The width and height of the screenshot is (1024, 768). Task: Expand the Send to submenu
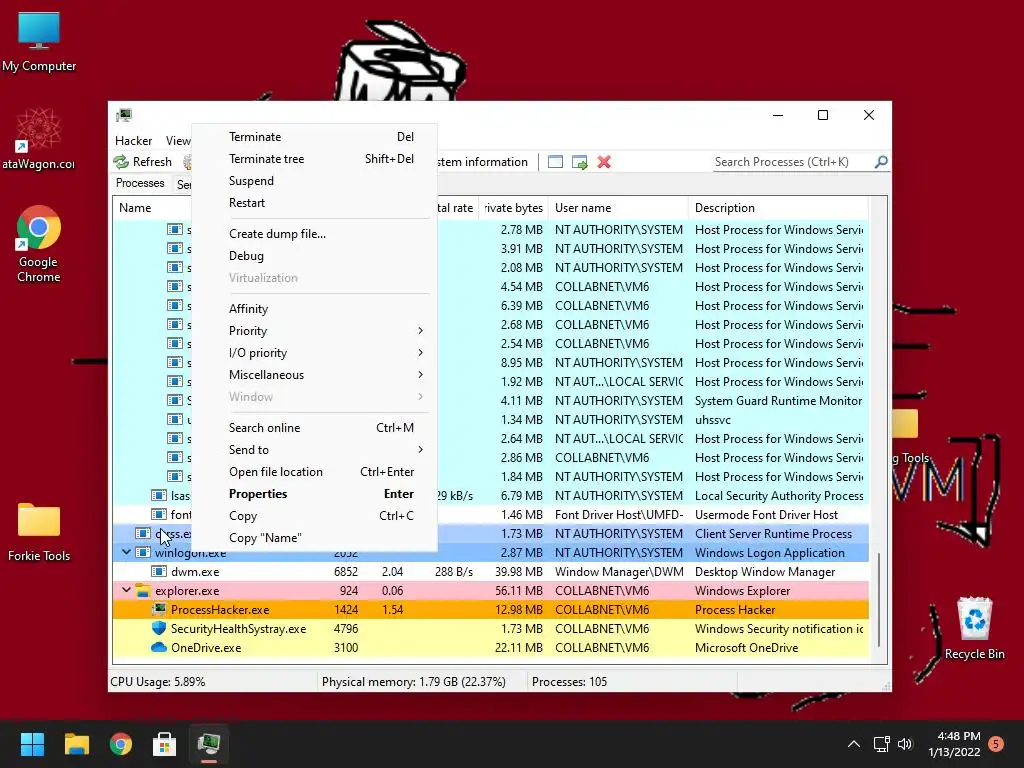pyautogui.click(x=314, y=450)
